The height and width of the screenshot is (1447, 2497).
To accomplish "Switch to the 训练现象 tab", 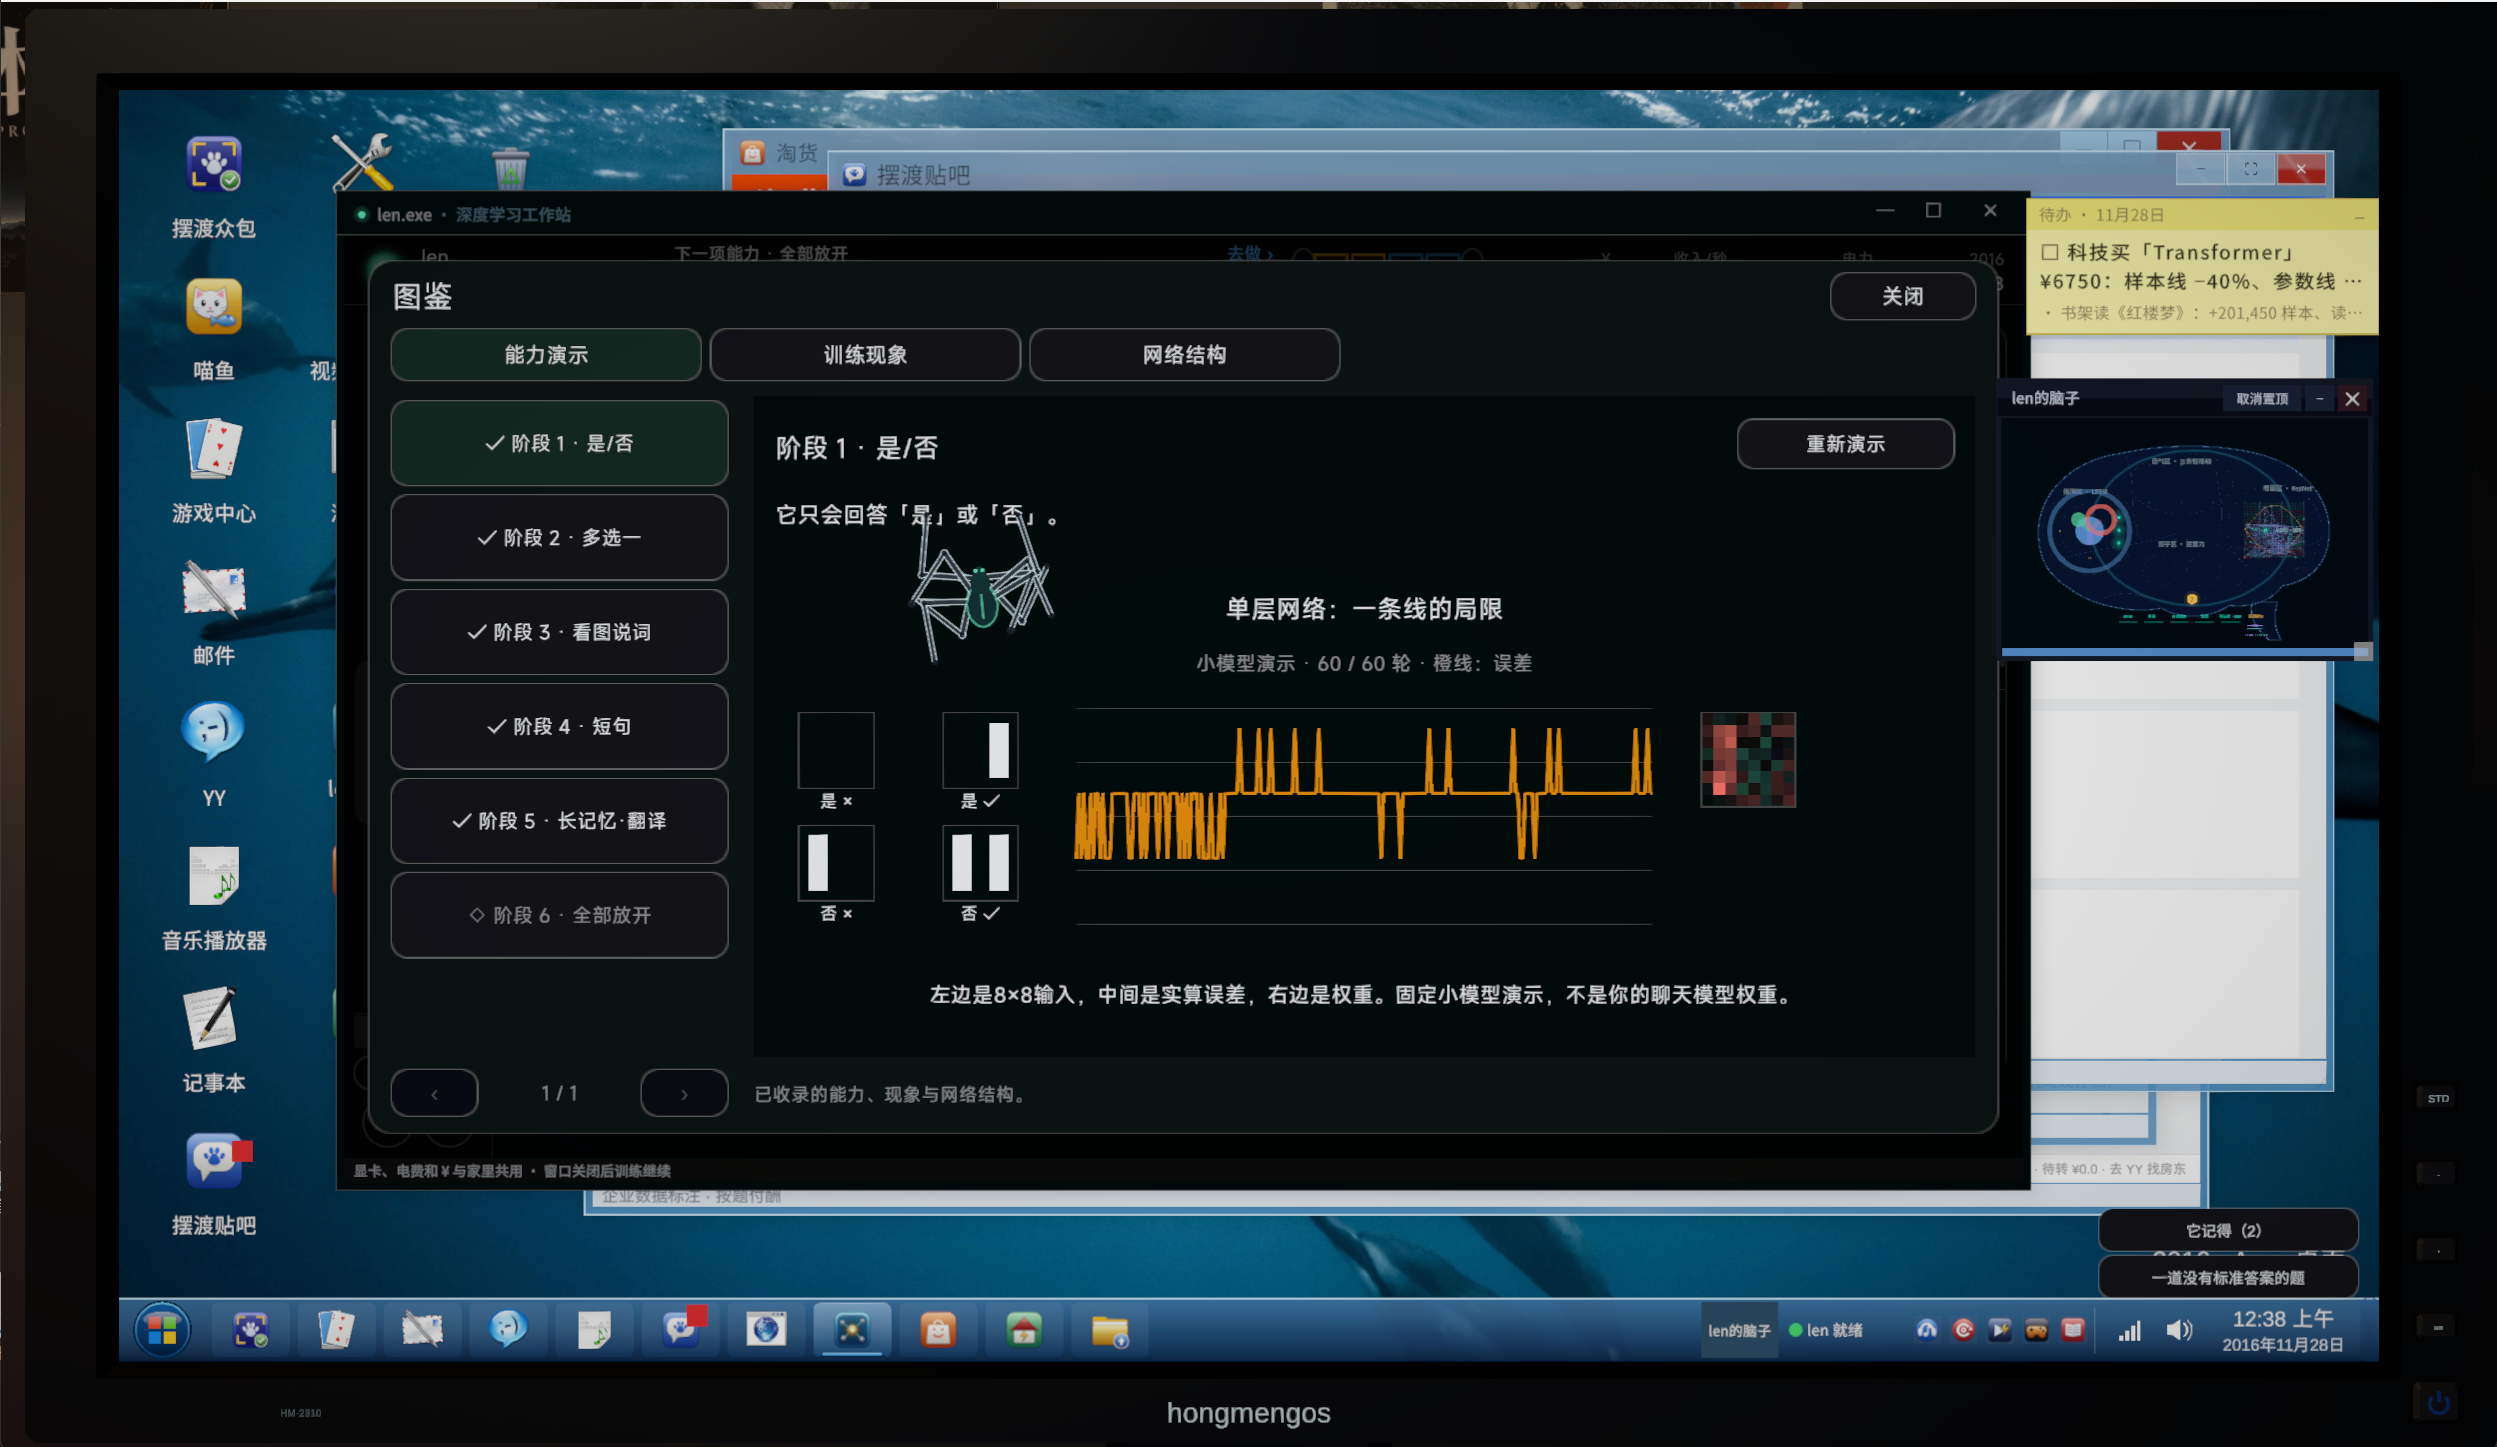I will pyautogui.click(x=865, y=354).
